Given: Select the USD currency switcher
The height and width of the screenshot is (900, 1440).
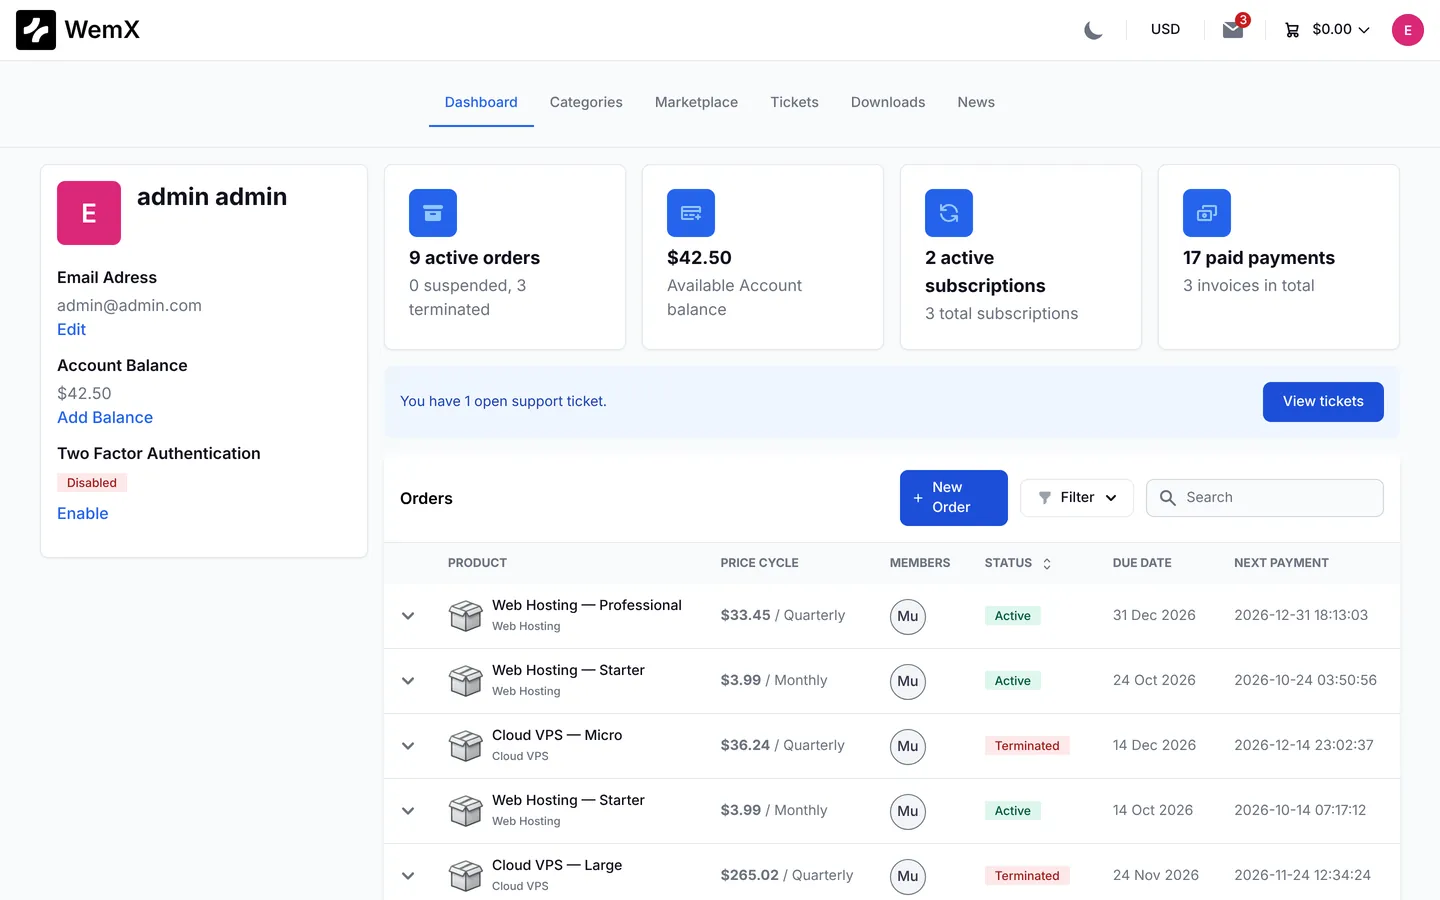Looking at the screenshot, I should 1165,30.
